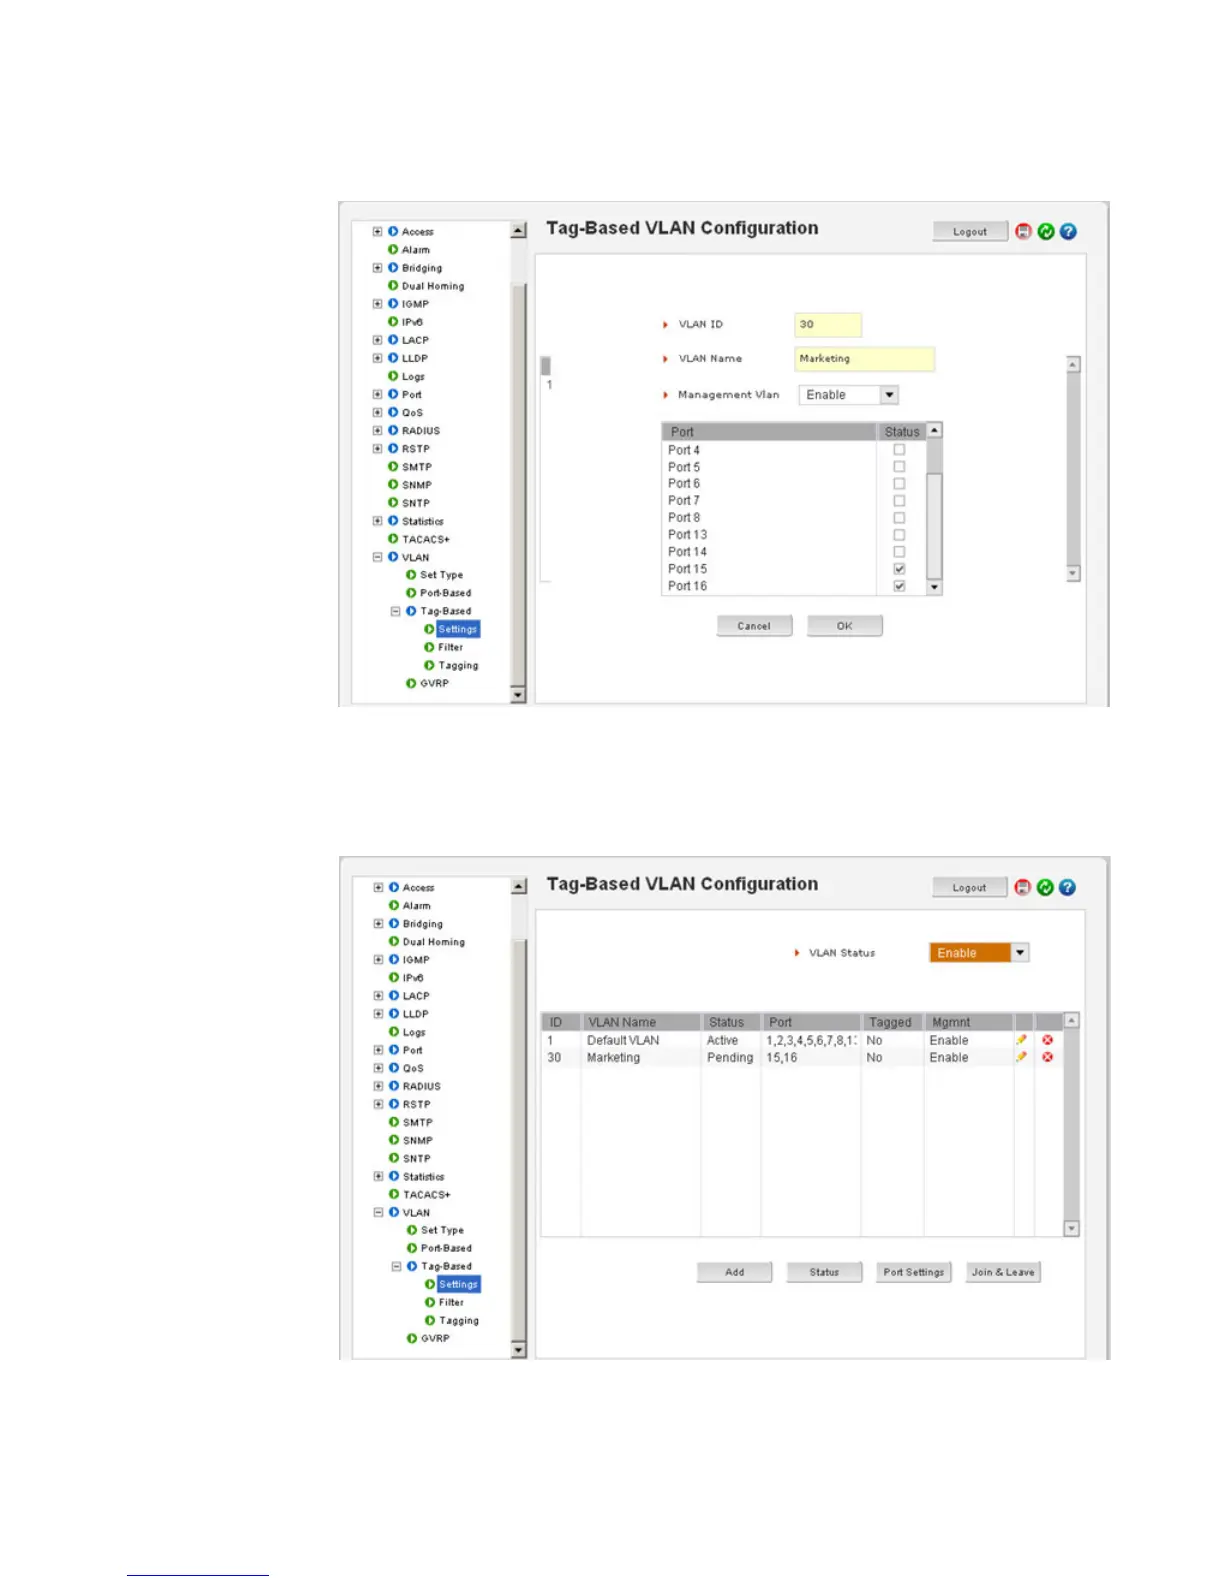Check the Port 5 status checkbox
Image resolution: width=1224 pixels, height=1584 pixels.
coord(899,467)
